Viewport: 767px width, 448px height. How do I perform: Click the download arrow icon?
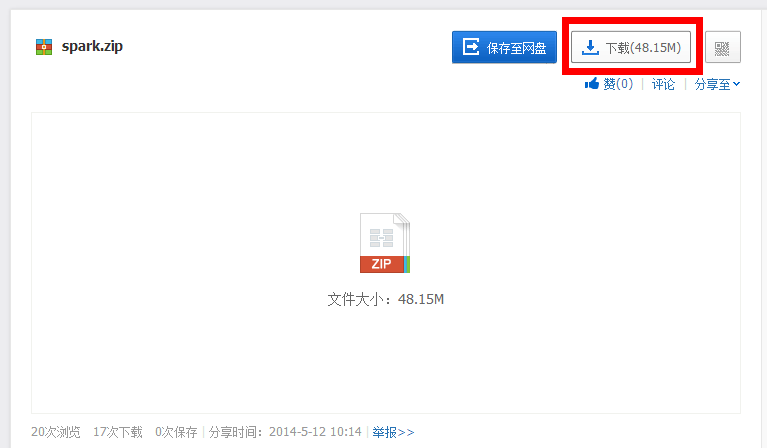click(590, 47)
